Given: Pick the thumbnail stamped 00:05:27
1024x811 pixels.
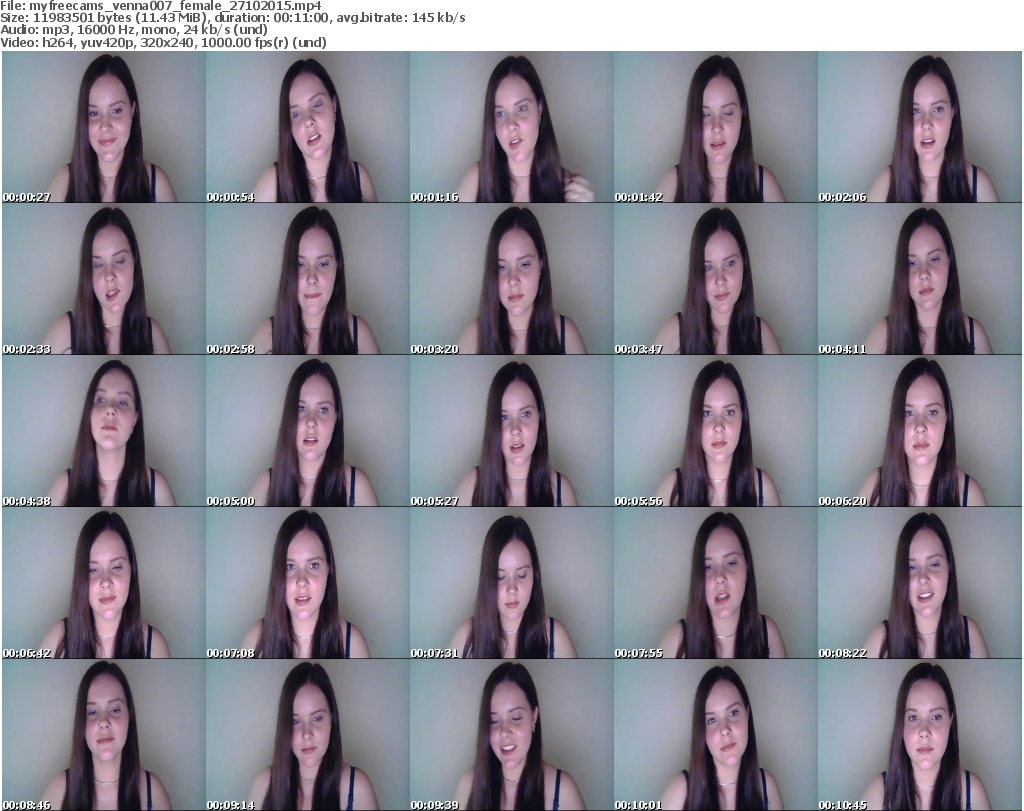Looking at the screenshot, I should point(511,431).
